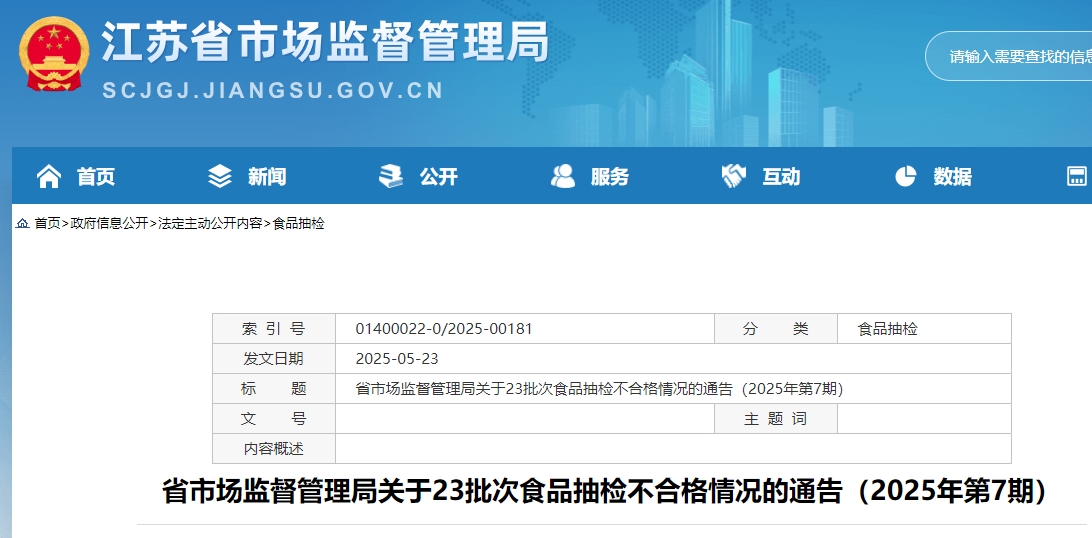Open the 首页 navigation menu item
1092x538 pixels.
click(96, 177)
